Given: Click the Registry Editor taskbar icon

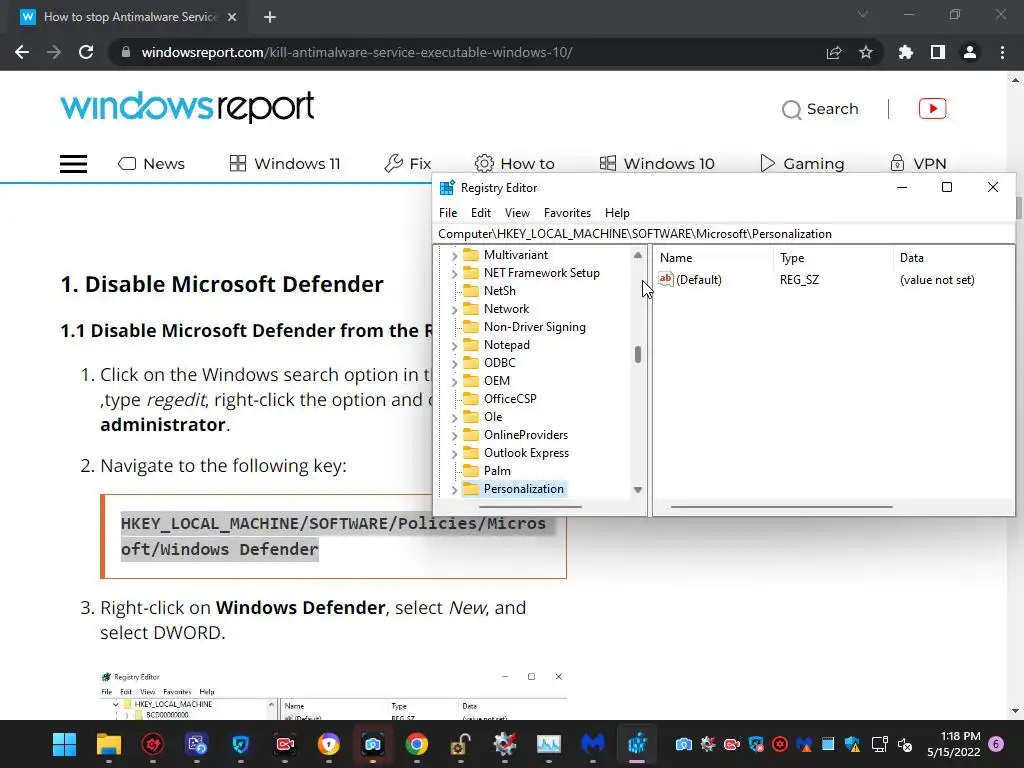Looking at the screenshot, I should click(637, 744).
